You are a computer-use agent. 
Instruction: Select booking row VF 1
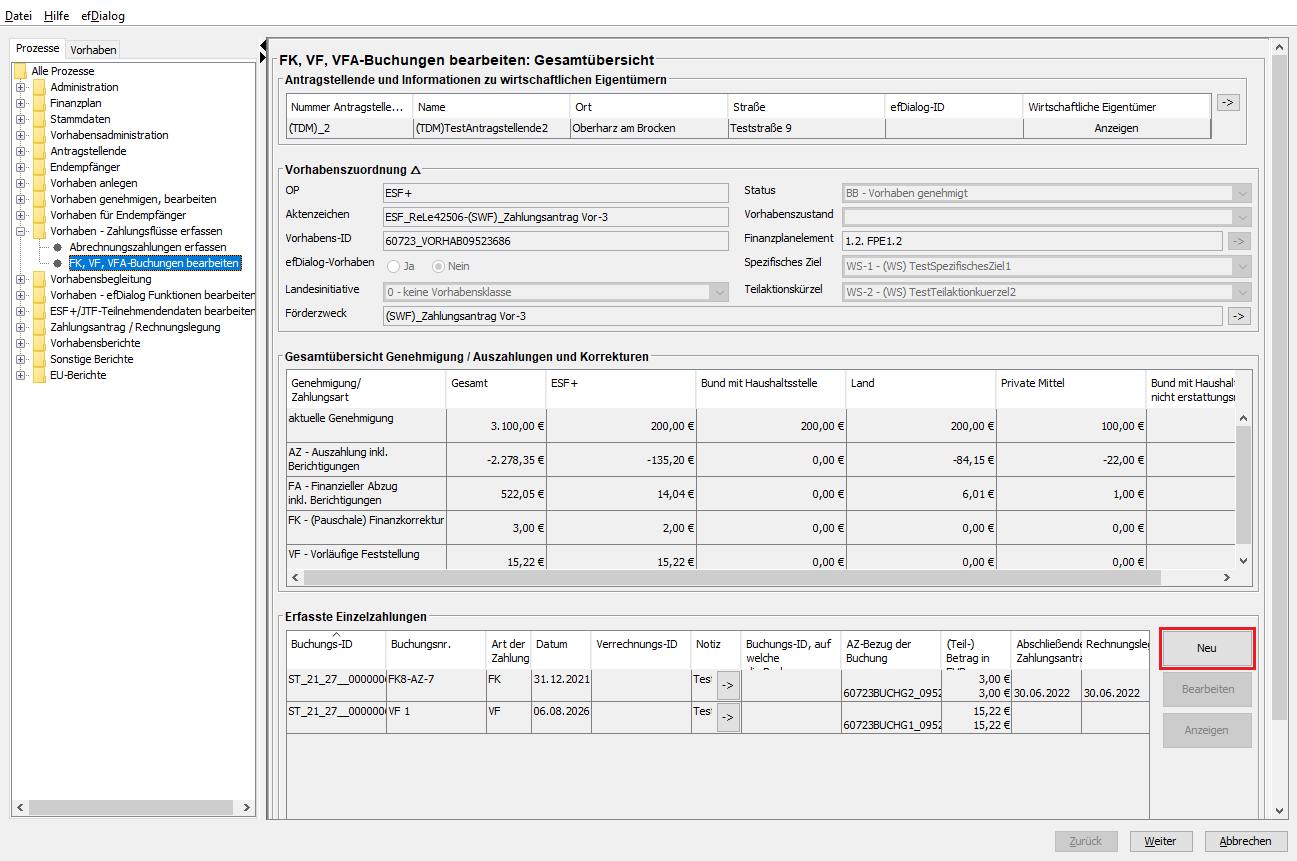(x=717, y=717)
